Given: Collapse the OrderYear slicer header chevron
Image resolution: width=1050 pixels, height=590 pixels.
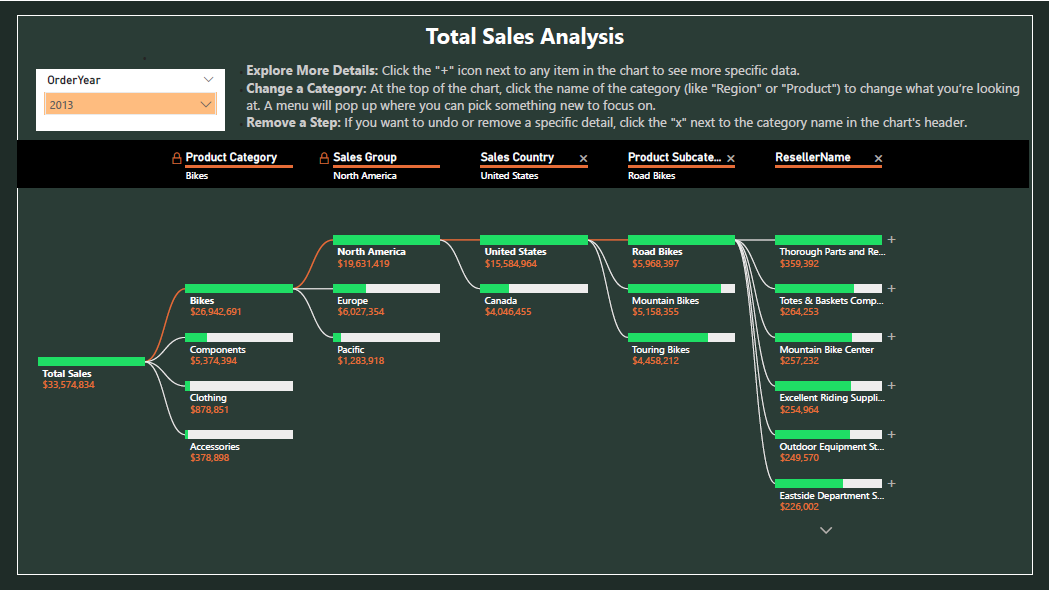Looking at the screenshot, I should point(208,80).
